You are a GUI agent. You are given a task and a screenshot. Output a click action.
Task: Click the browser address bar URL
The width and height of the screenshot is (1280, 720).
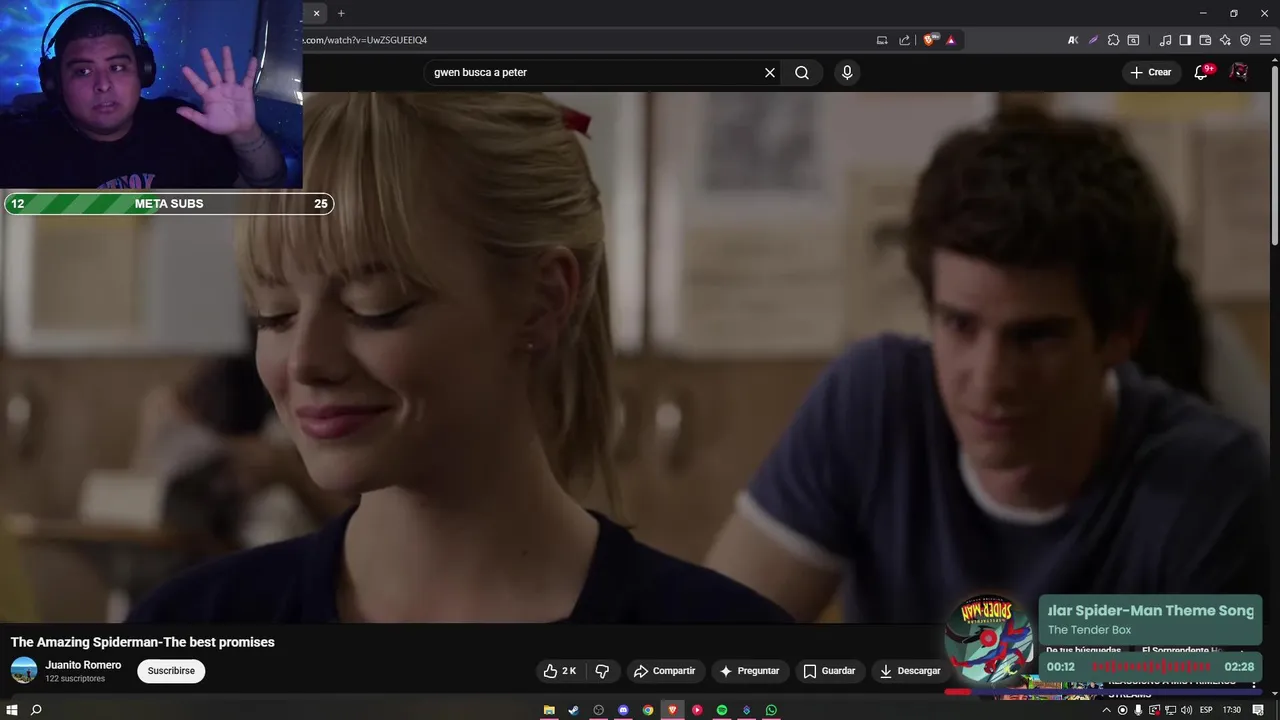[x=365, y=40]
